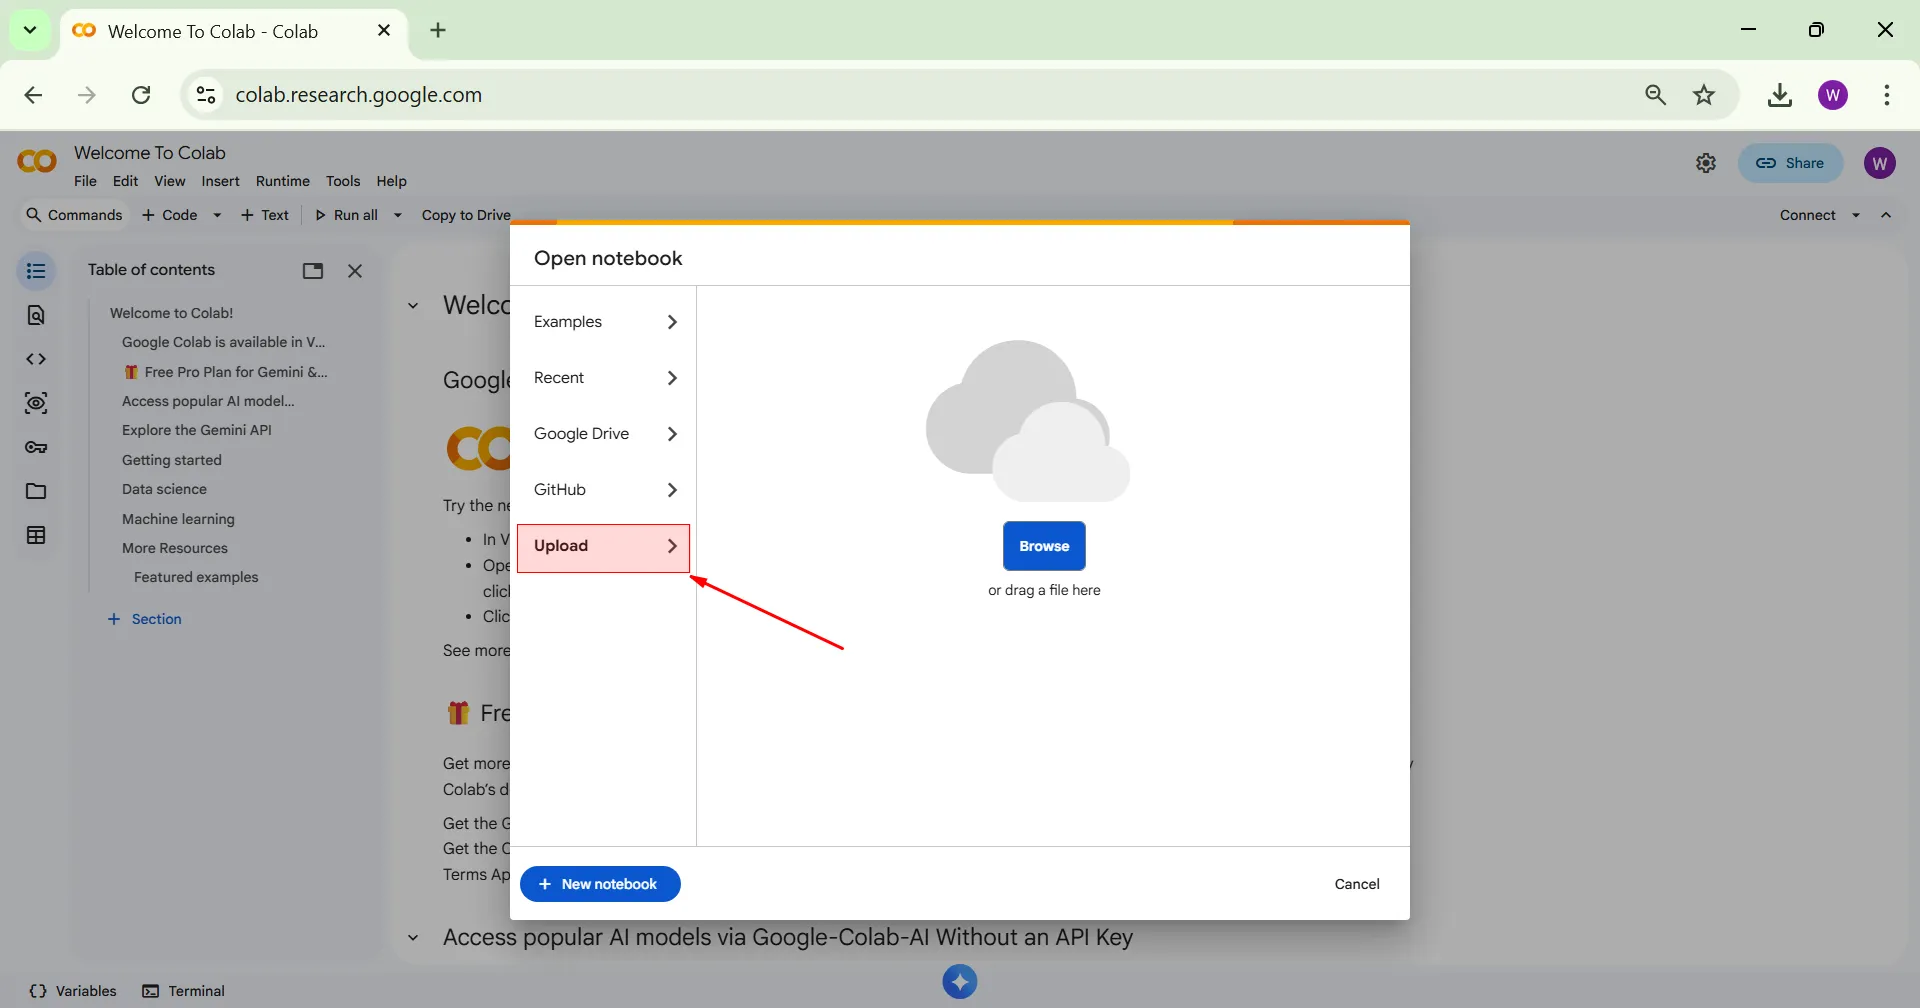
Task: Open the Edit menu
Action: coord(125,181)
